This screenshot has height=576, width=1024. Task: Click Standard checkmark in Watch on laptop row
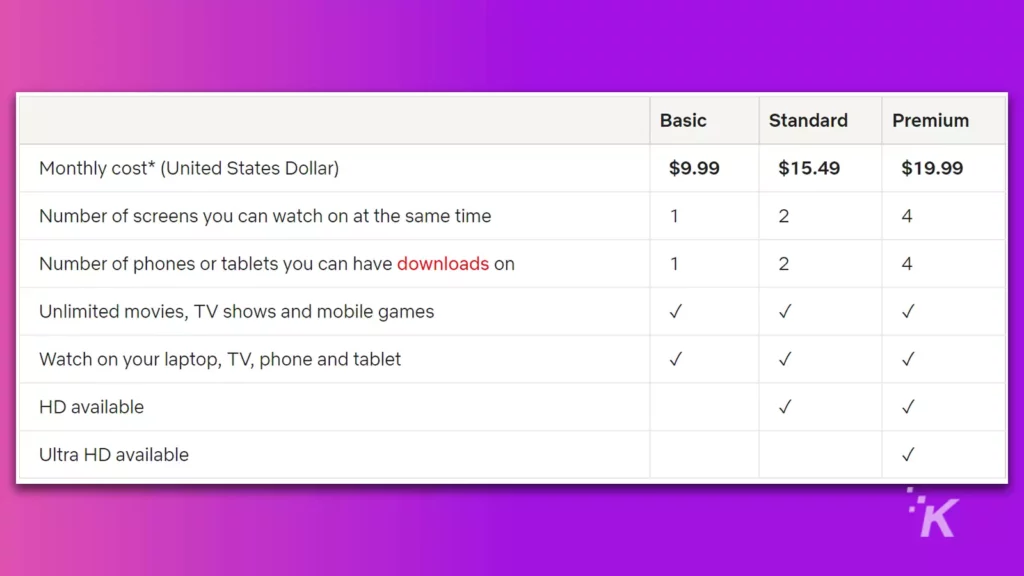[x=785, y=359]
